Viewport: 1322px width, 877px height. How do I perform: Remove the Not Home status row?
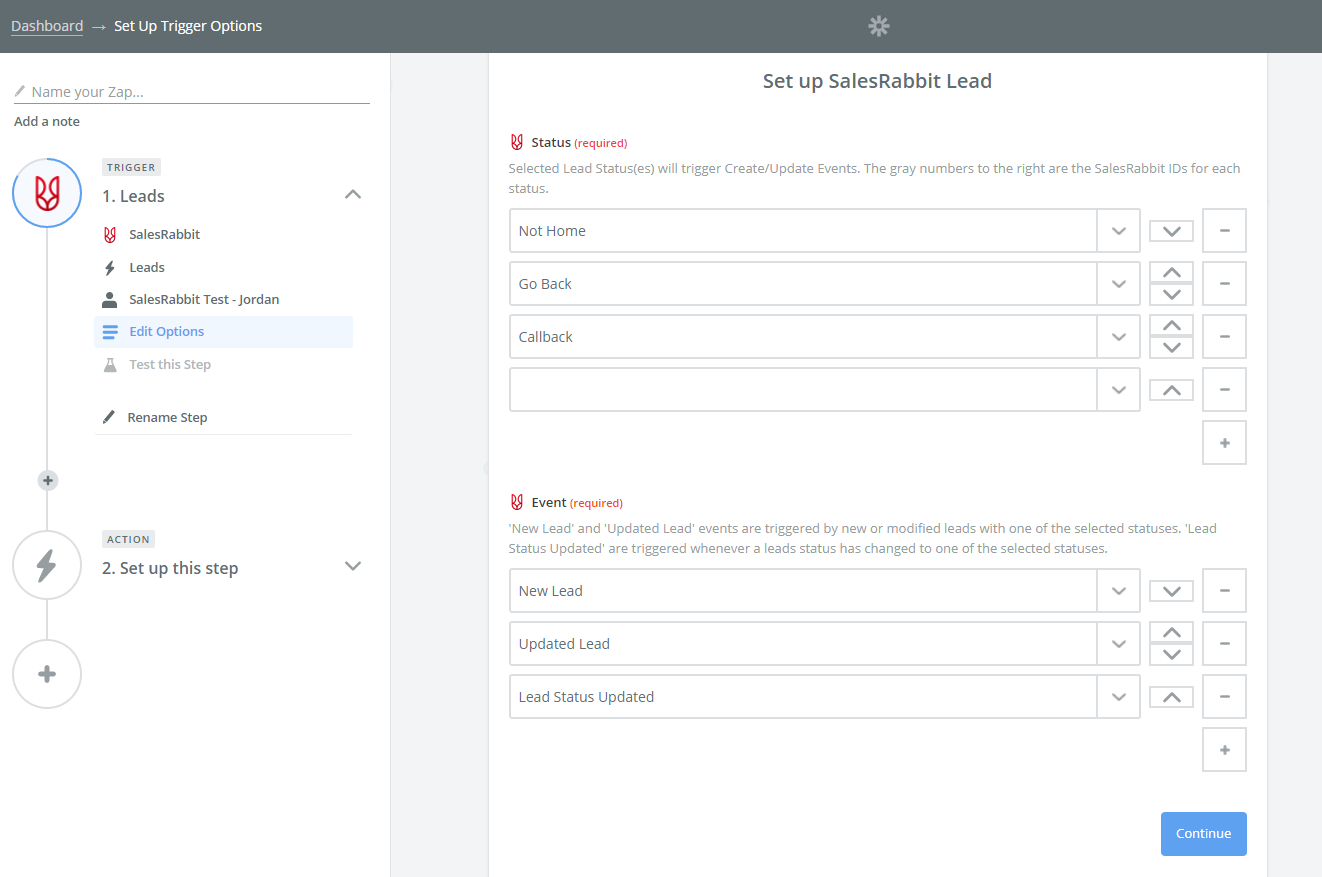[1224, 231]
